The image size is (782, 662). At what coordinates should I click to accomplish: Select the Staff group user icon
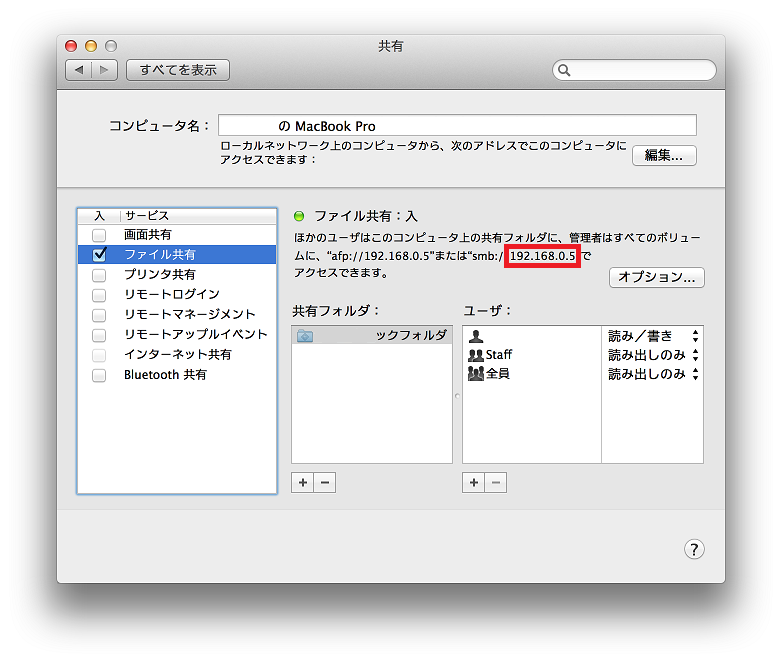(x=475, y=355)
